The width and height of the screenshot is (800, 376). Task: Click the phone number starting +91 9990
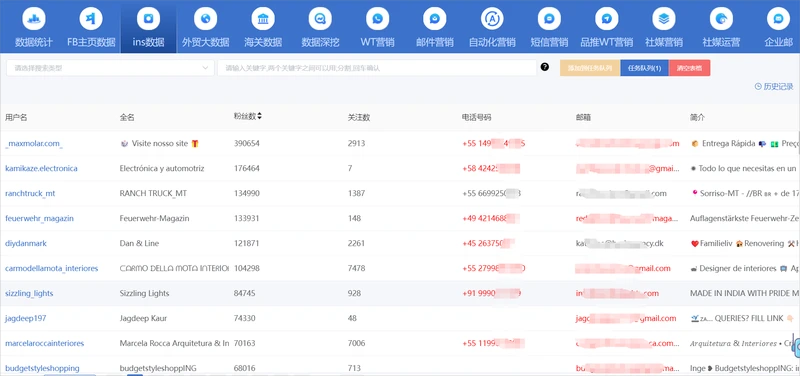[x=491, y=293]
